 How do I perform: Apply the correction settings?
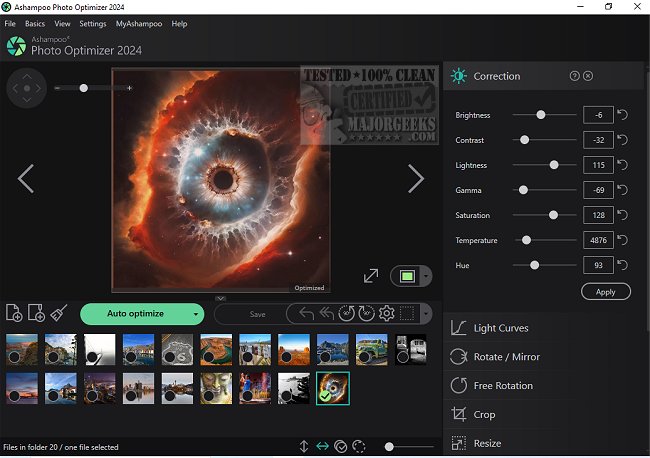pyautogui.click(x=606, y=292)
